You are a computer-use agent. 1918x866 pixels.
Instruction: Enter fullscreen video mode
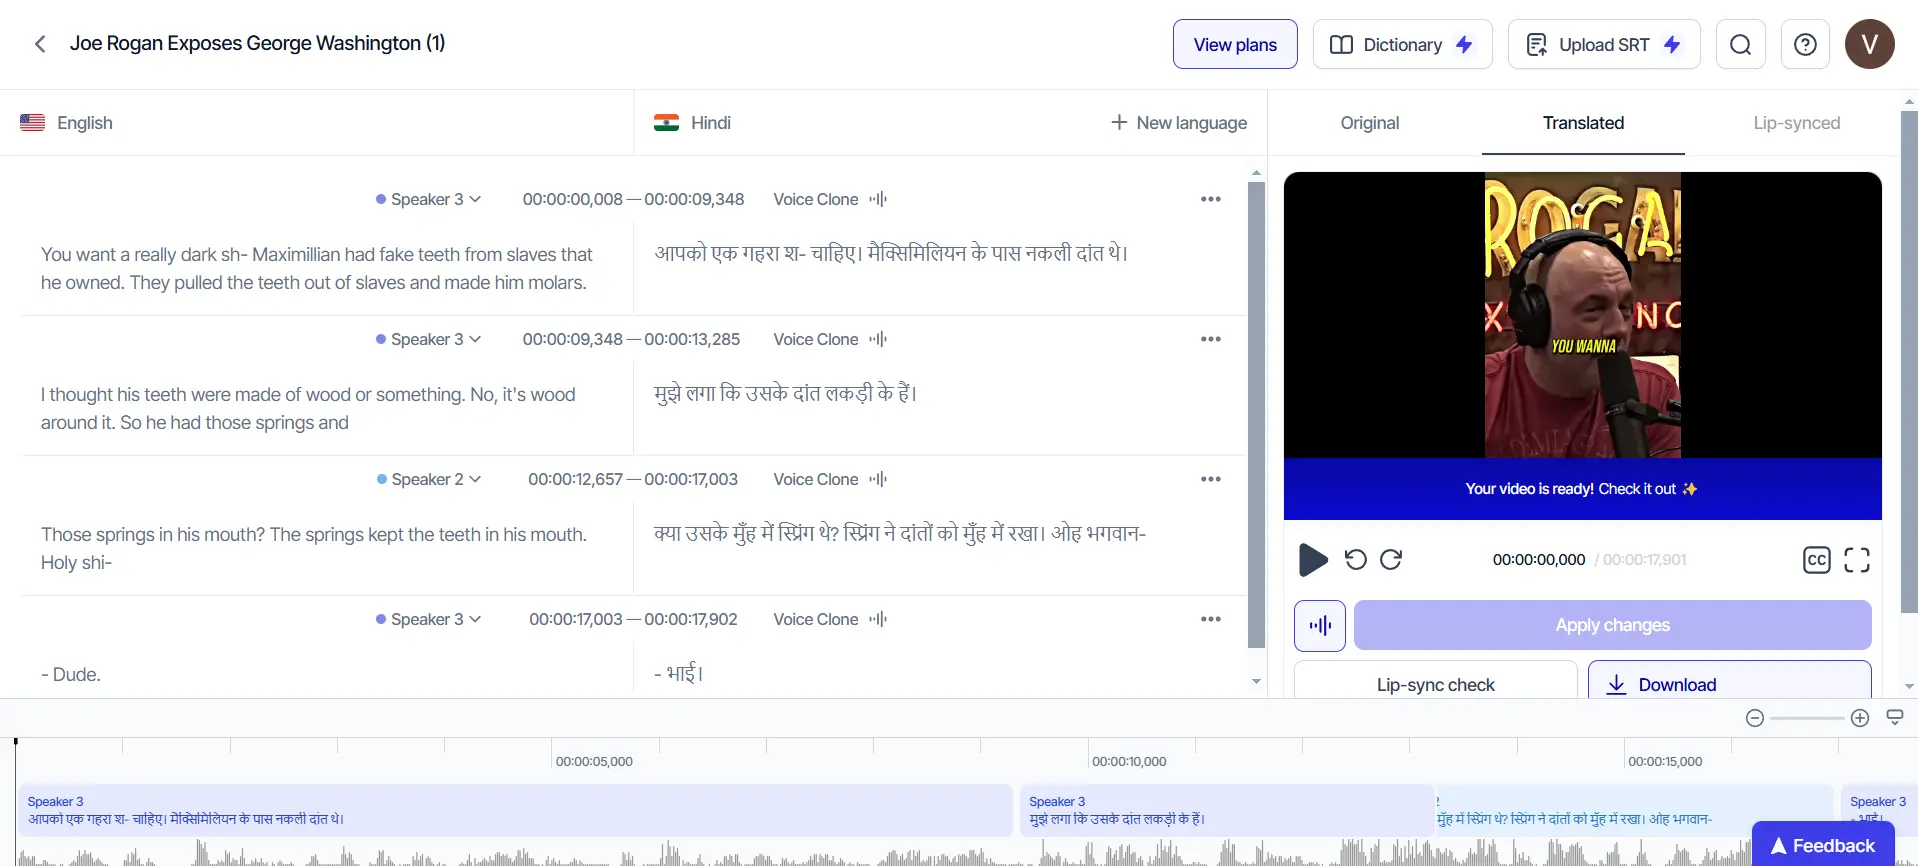point(1856,560)
